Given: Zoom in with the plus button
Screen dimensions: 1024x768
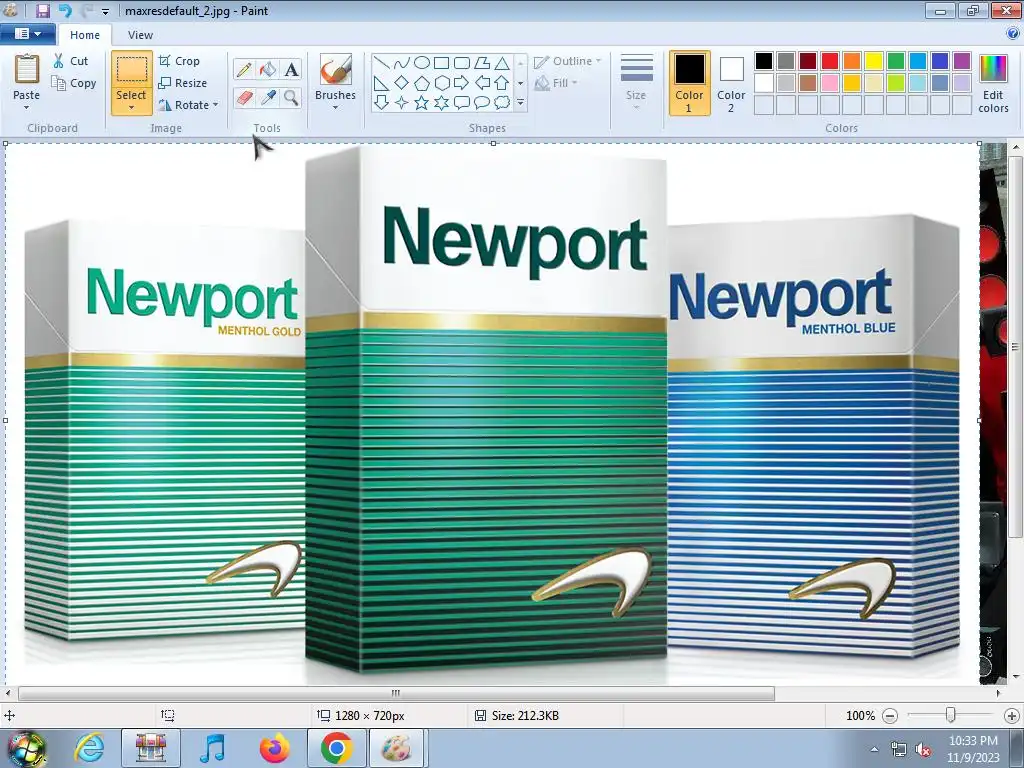Looking at the screenshot, I should [1012, 716].
